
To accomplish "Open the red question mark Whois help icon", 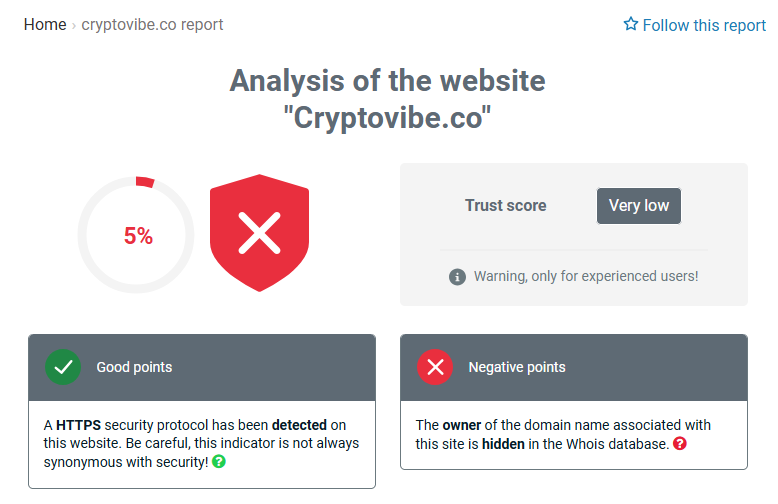I will pos(680,443).
